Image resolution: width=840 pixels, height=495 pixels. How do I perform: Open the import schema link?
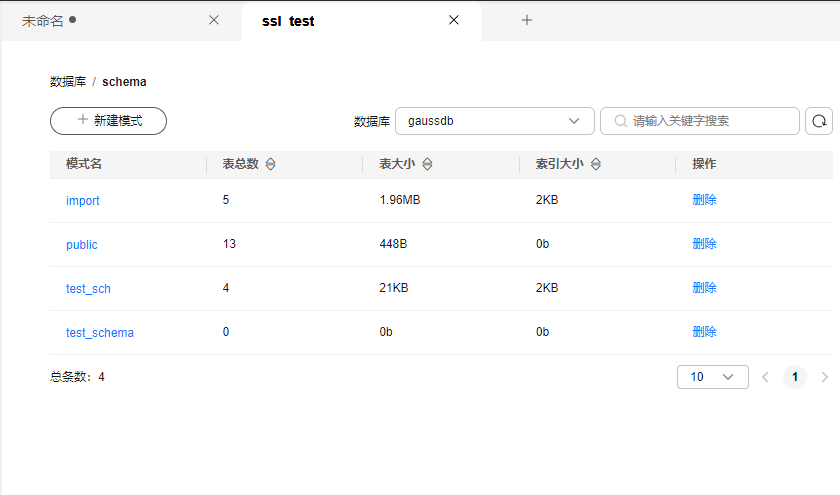tap(83, 200)
